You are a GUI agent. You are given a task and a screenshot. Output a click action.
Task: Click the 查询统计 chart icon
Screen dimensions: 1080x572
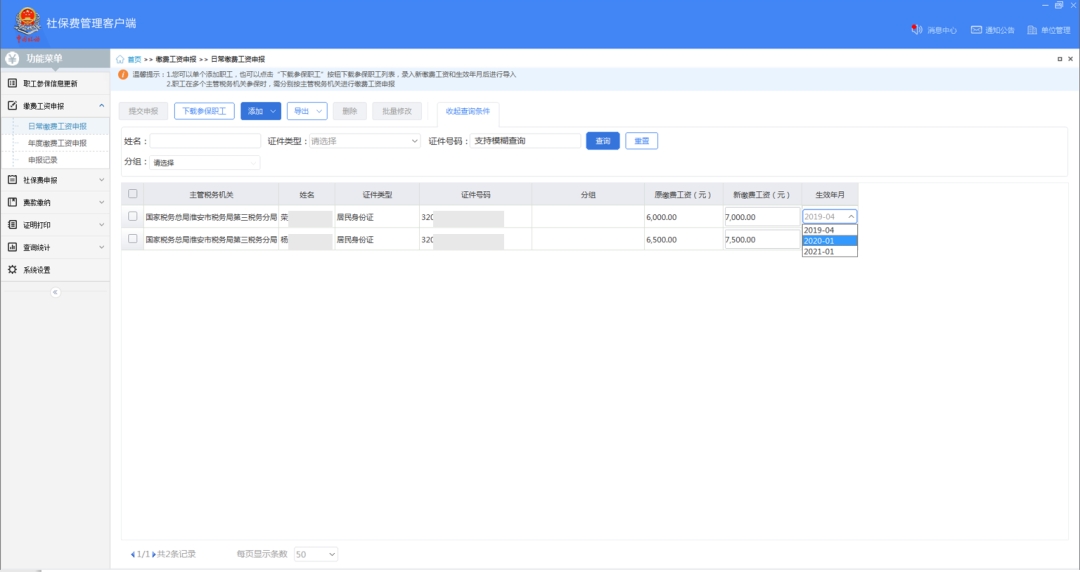12,247
